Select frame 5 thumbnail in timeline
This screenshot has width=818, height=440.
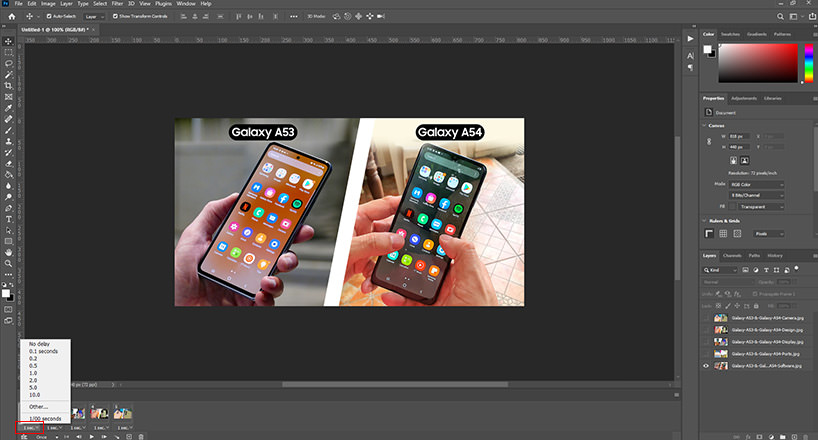coord(123,413)
